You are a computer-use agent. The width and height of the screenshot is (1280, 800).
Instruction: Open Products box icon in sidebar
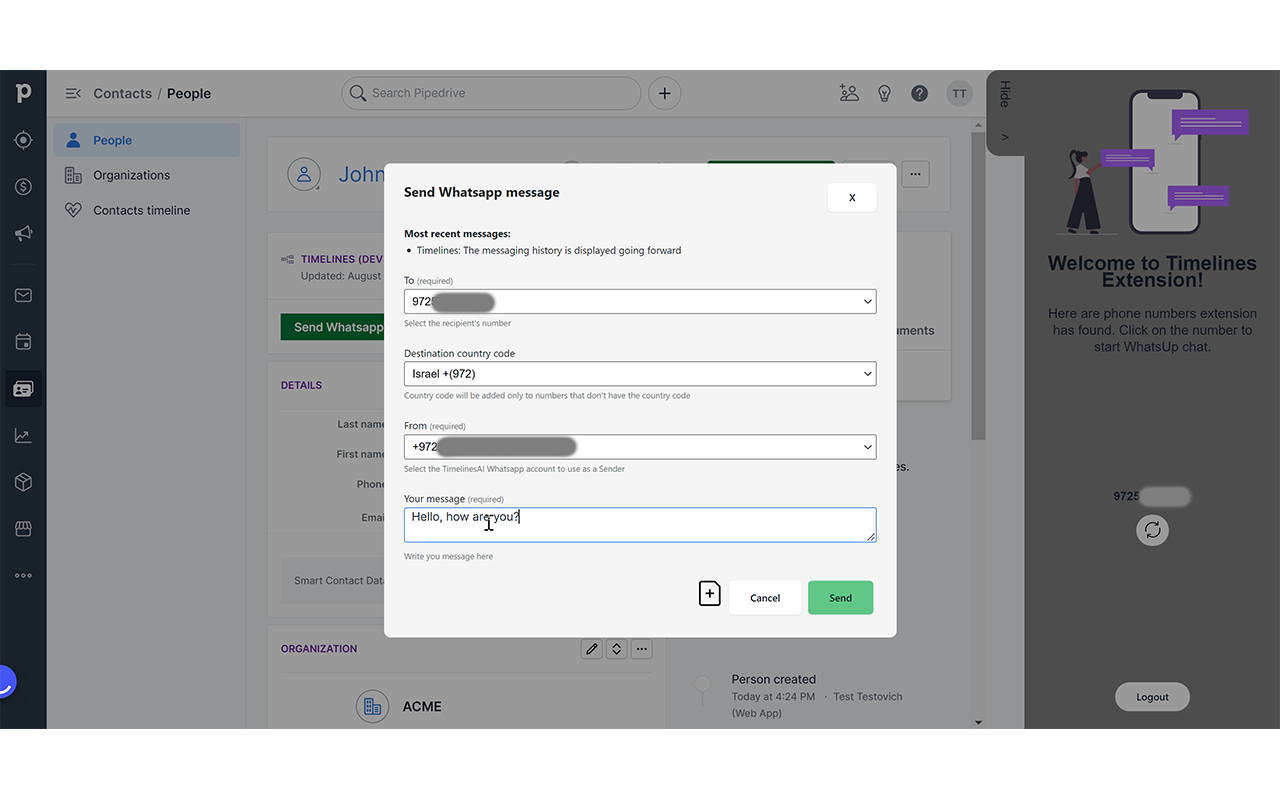pyautogui.click(x=23, y=482)
